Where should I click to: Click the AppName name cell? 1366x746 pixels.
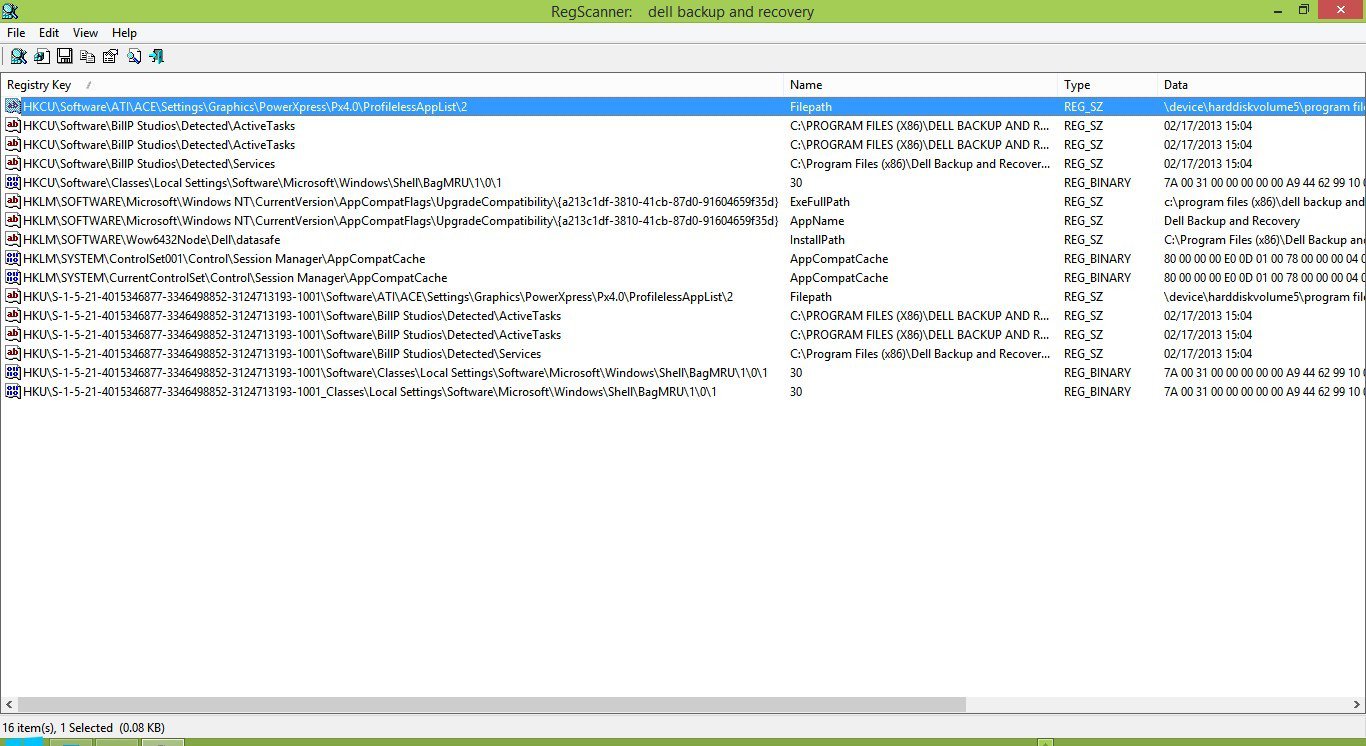click(817, 220)
